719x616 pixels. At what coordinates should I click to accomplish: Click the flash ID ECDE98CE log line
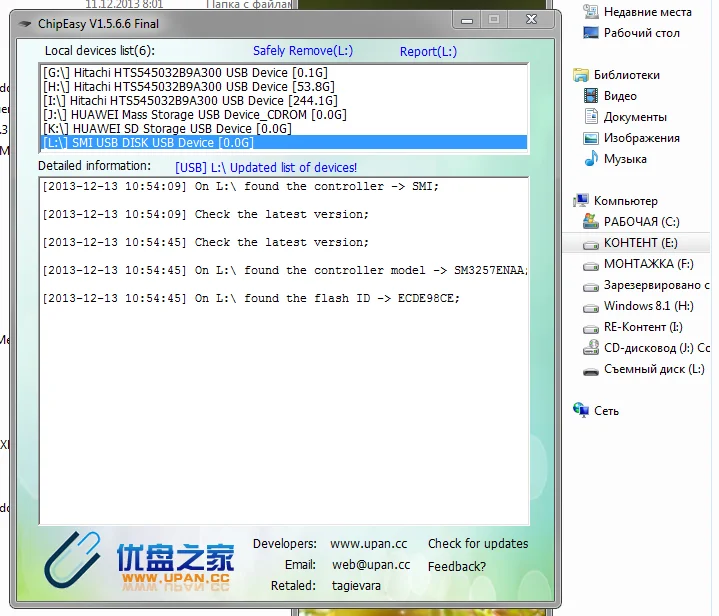click(x=251, y=298)
